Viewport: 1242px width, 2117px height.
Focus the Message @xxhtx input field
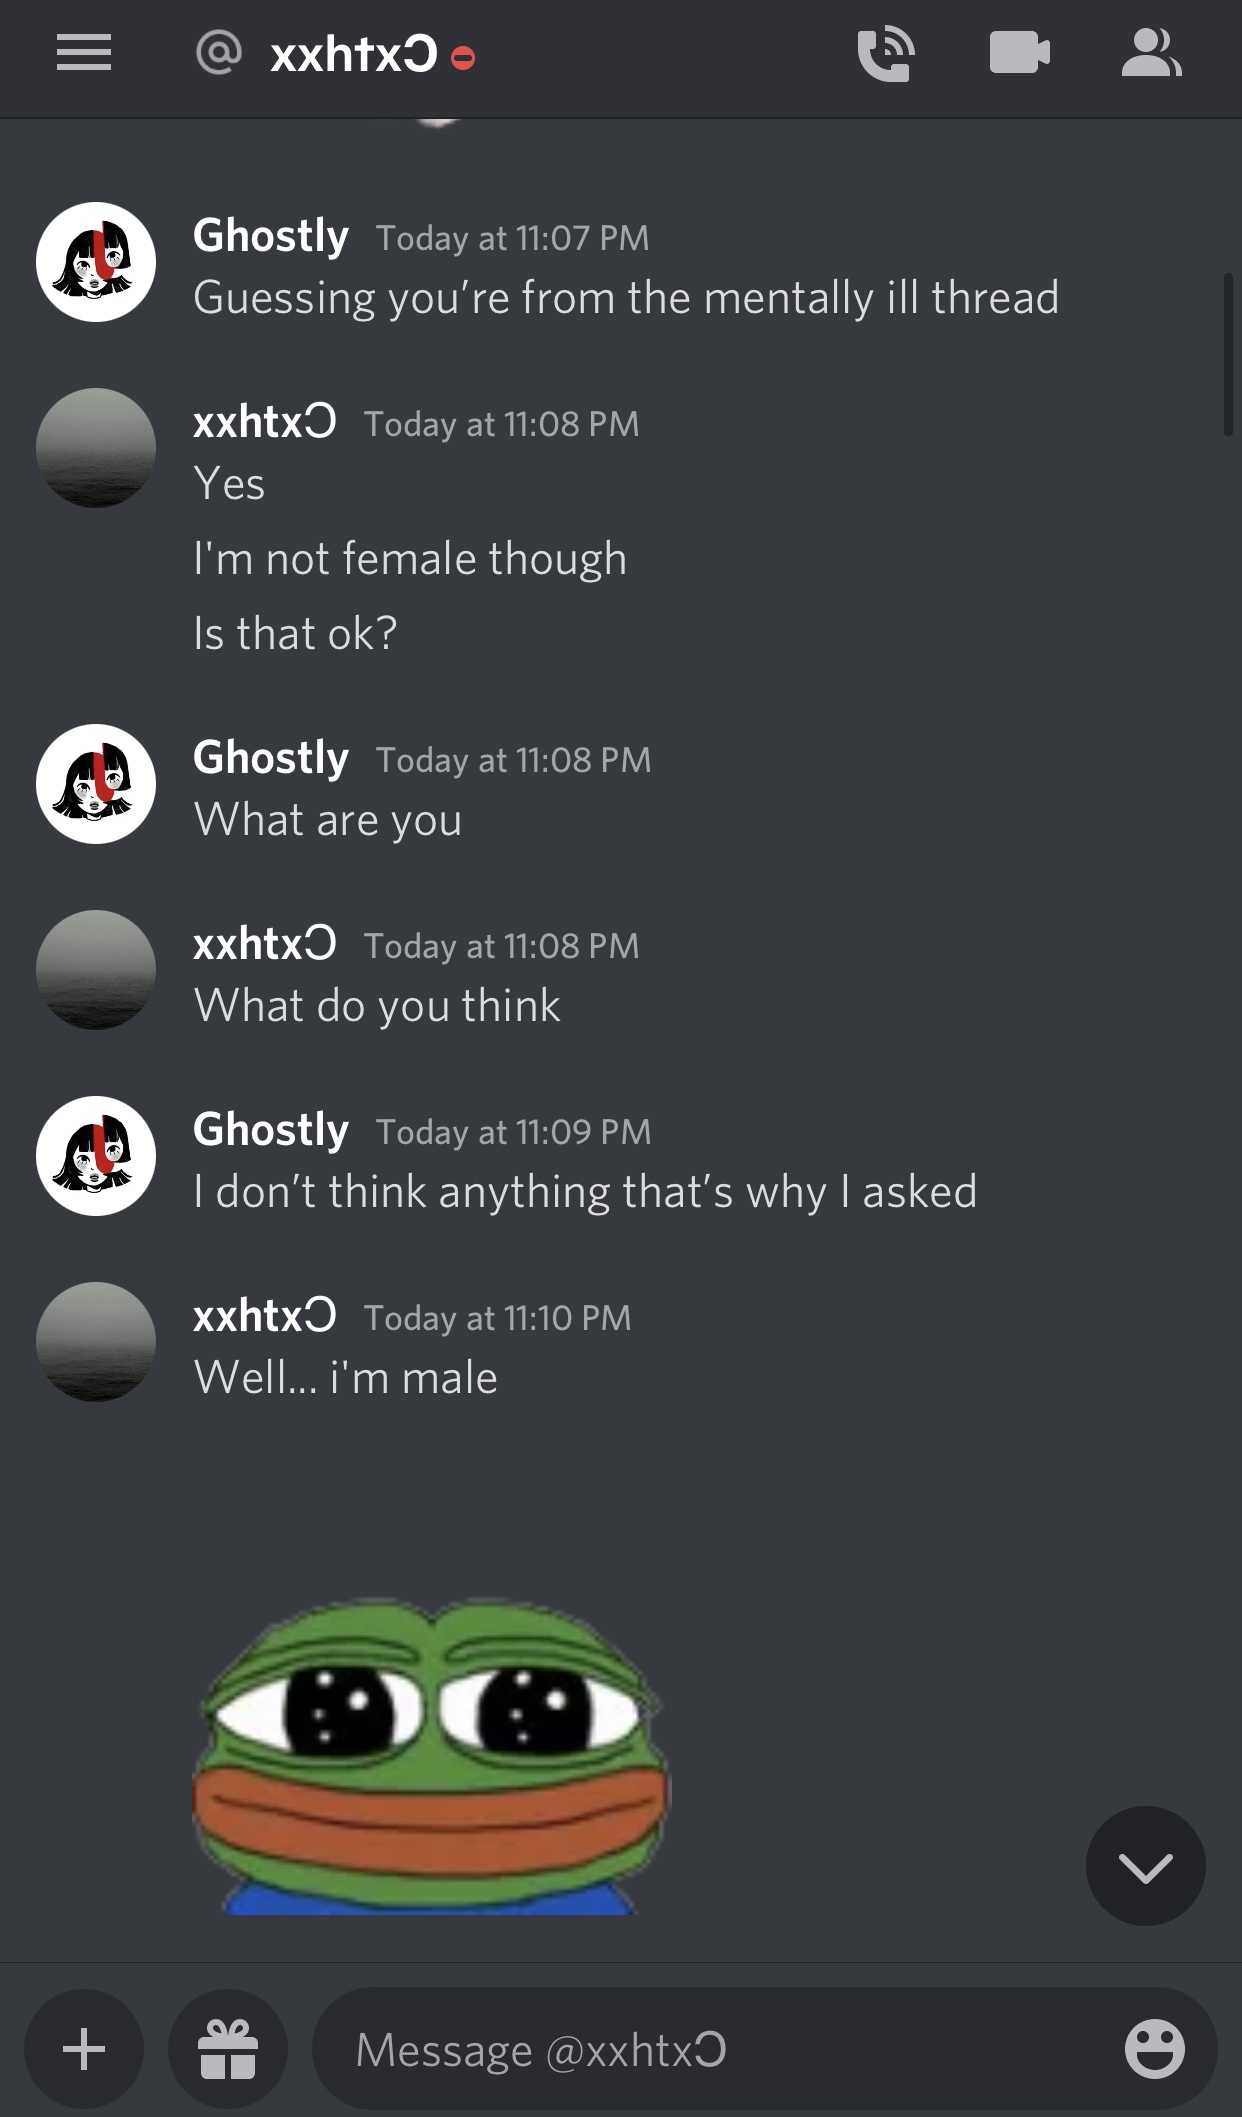pyautogui.click(x=765, y=2049)
